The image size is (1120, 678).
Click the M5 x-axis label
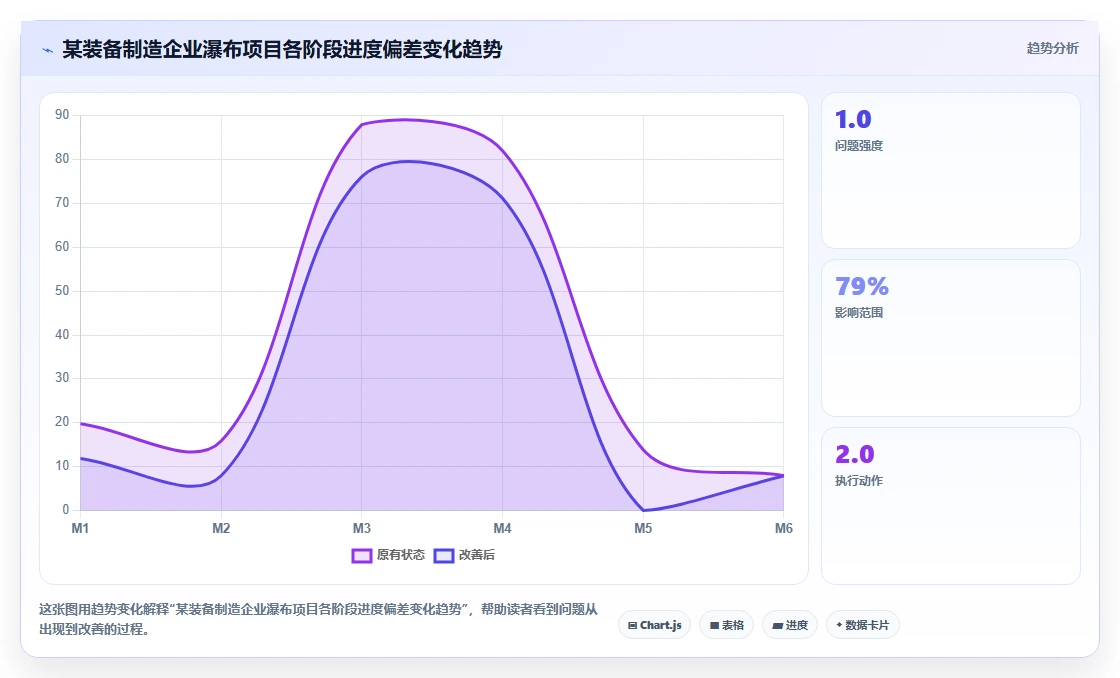coord(643,529)
